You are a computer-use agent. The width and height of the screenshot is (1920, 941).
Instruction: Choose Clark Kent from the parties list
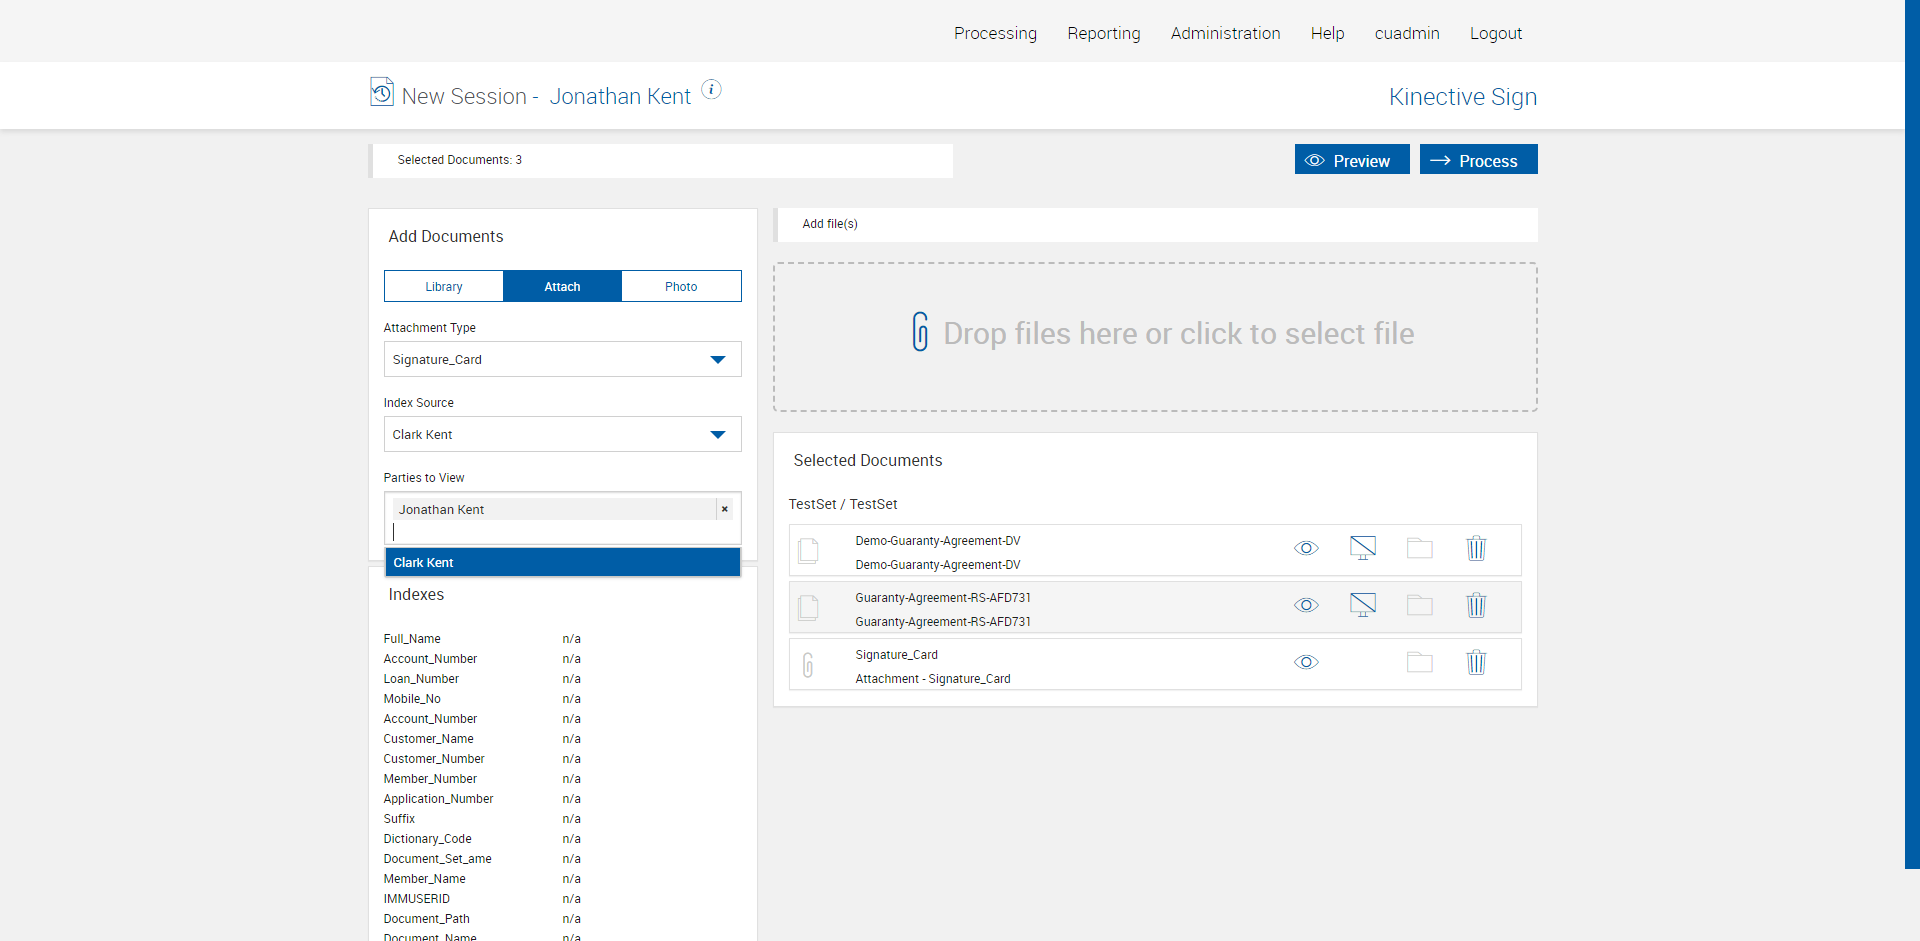pos(562,563)
